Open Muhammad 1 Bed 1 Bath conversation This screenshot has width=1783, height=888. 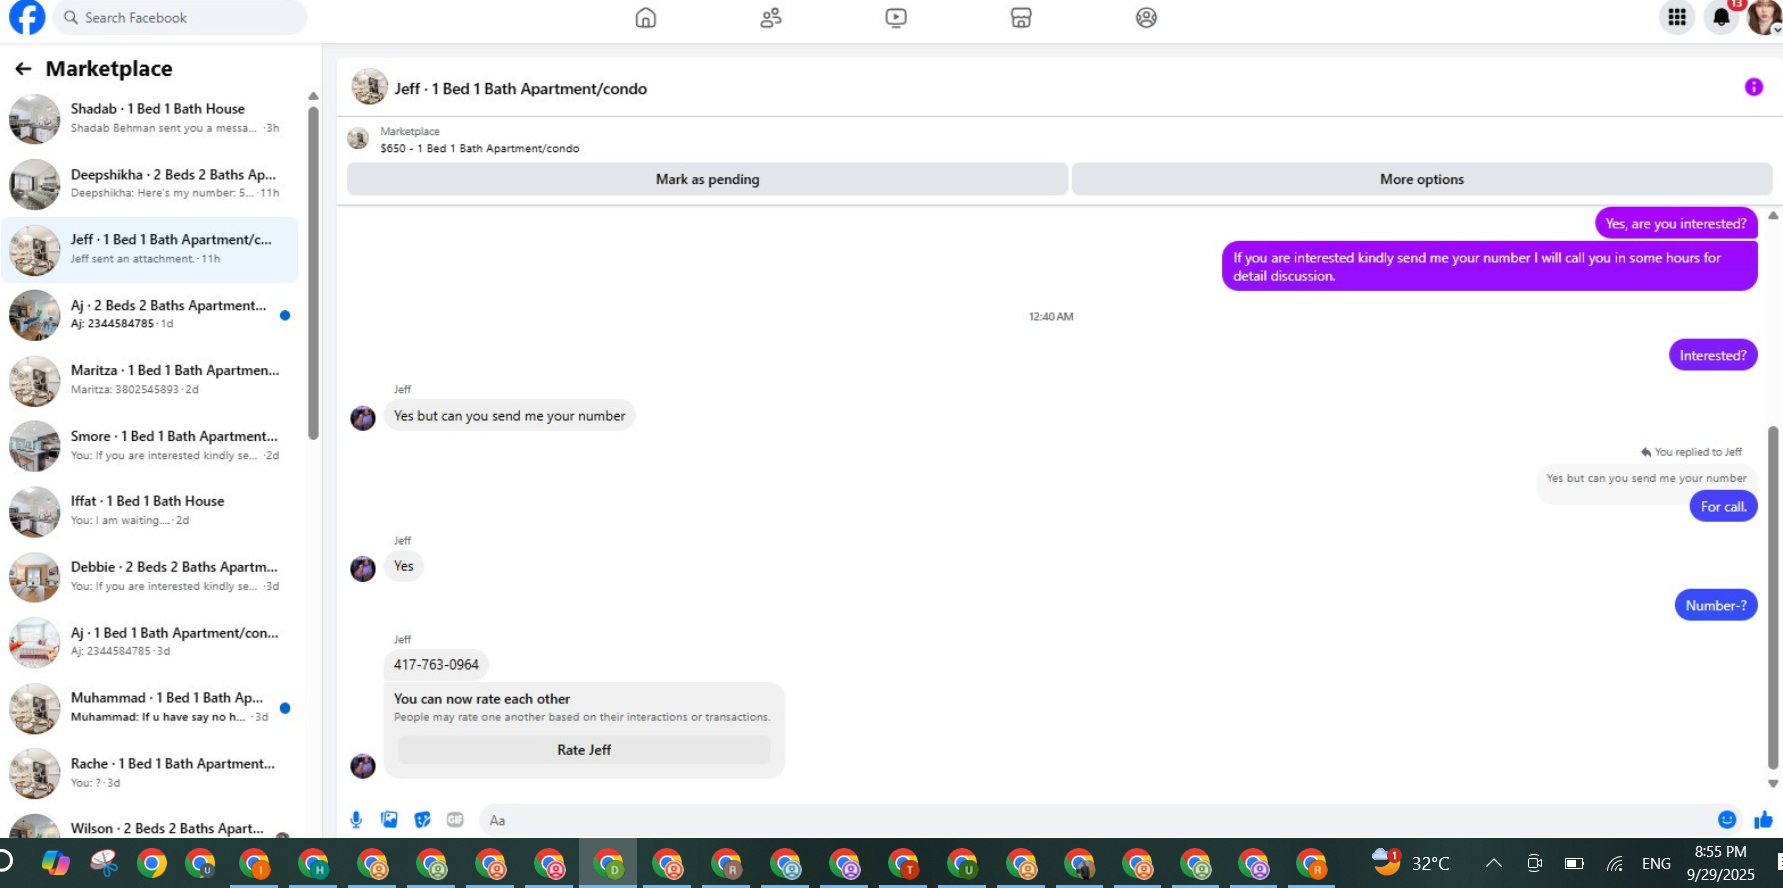(150, 708)
